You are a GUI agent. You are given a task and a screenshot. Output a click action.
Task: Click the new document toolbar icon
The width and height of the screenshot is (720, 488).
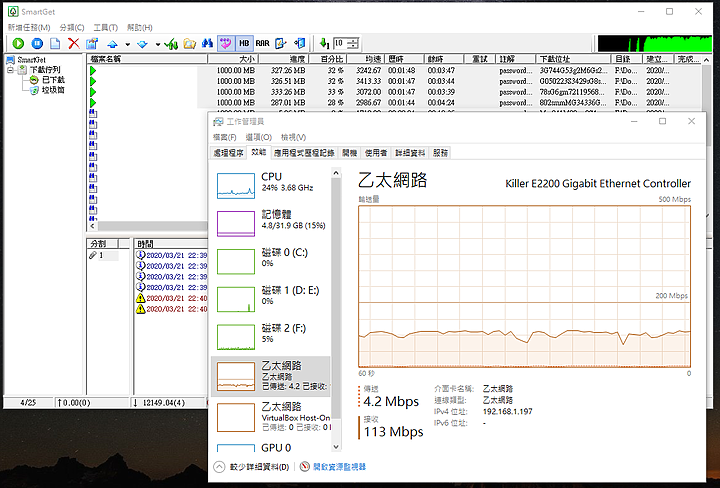click(55, 44)
